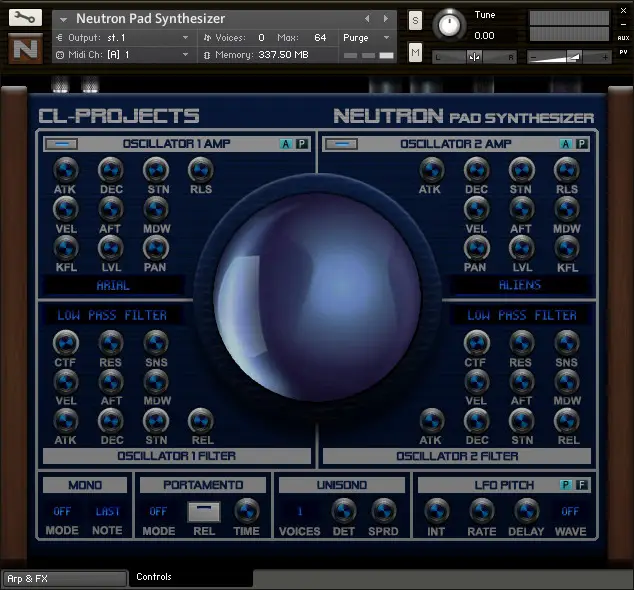Expand the Purge menu
The width and height of the screenshot is (634, 590).
click(366, 38)
